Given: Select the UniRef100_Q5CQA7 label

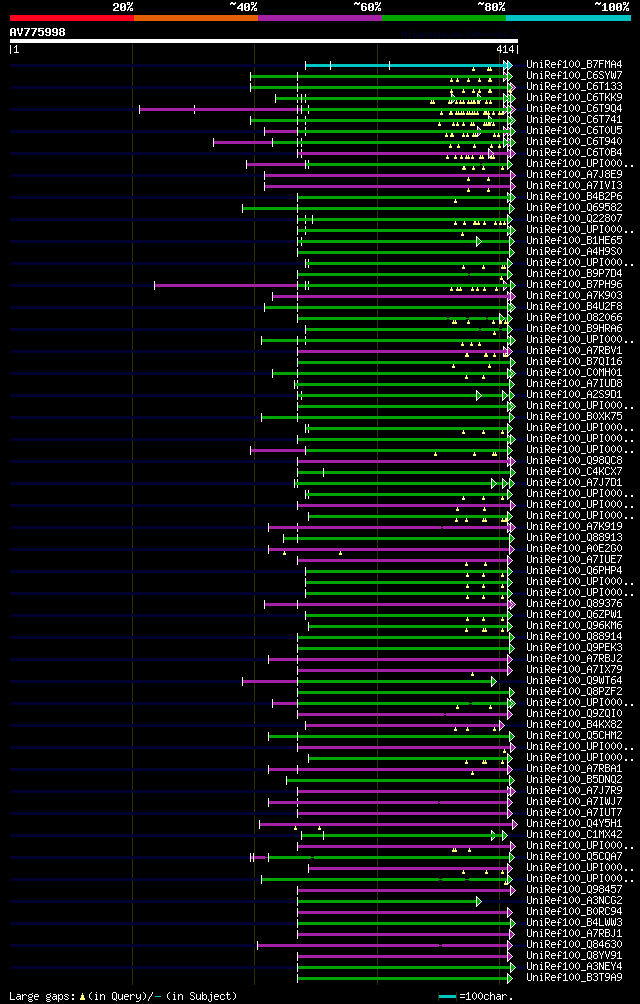Looking at the screenshot, I should coord(573,856).
